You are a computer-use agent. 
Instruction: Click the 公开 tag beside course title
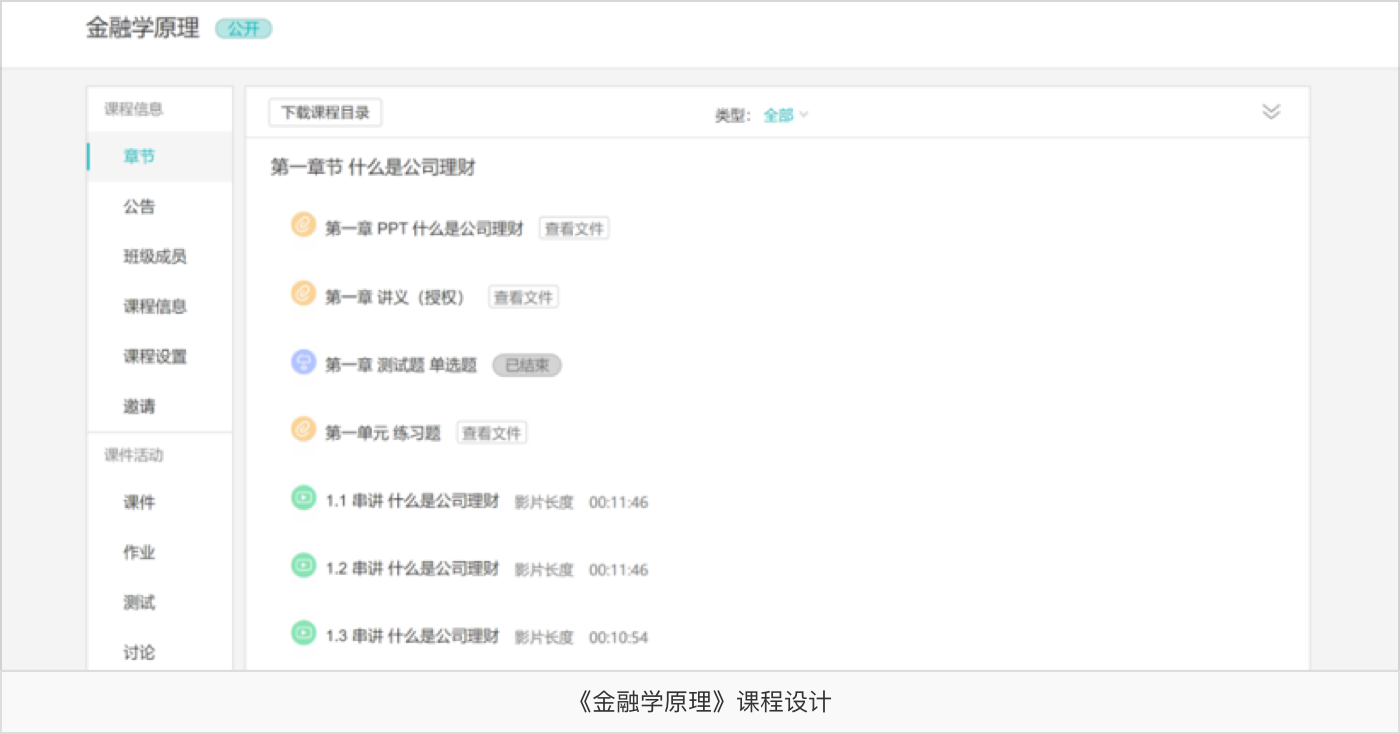tap(243, 29)
